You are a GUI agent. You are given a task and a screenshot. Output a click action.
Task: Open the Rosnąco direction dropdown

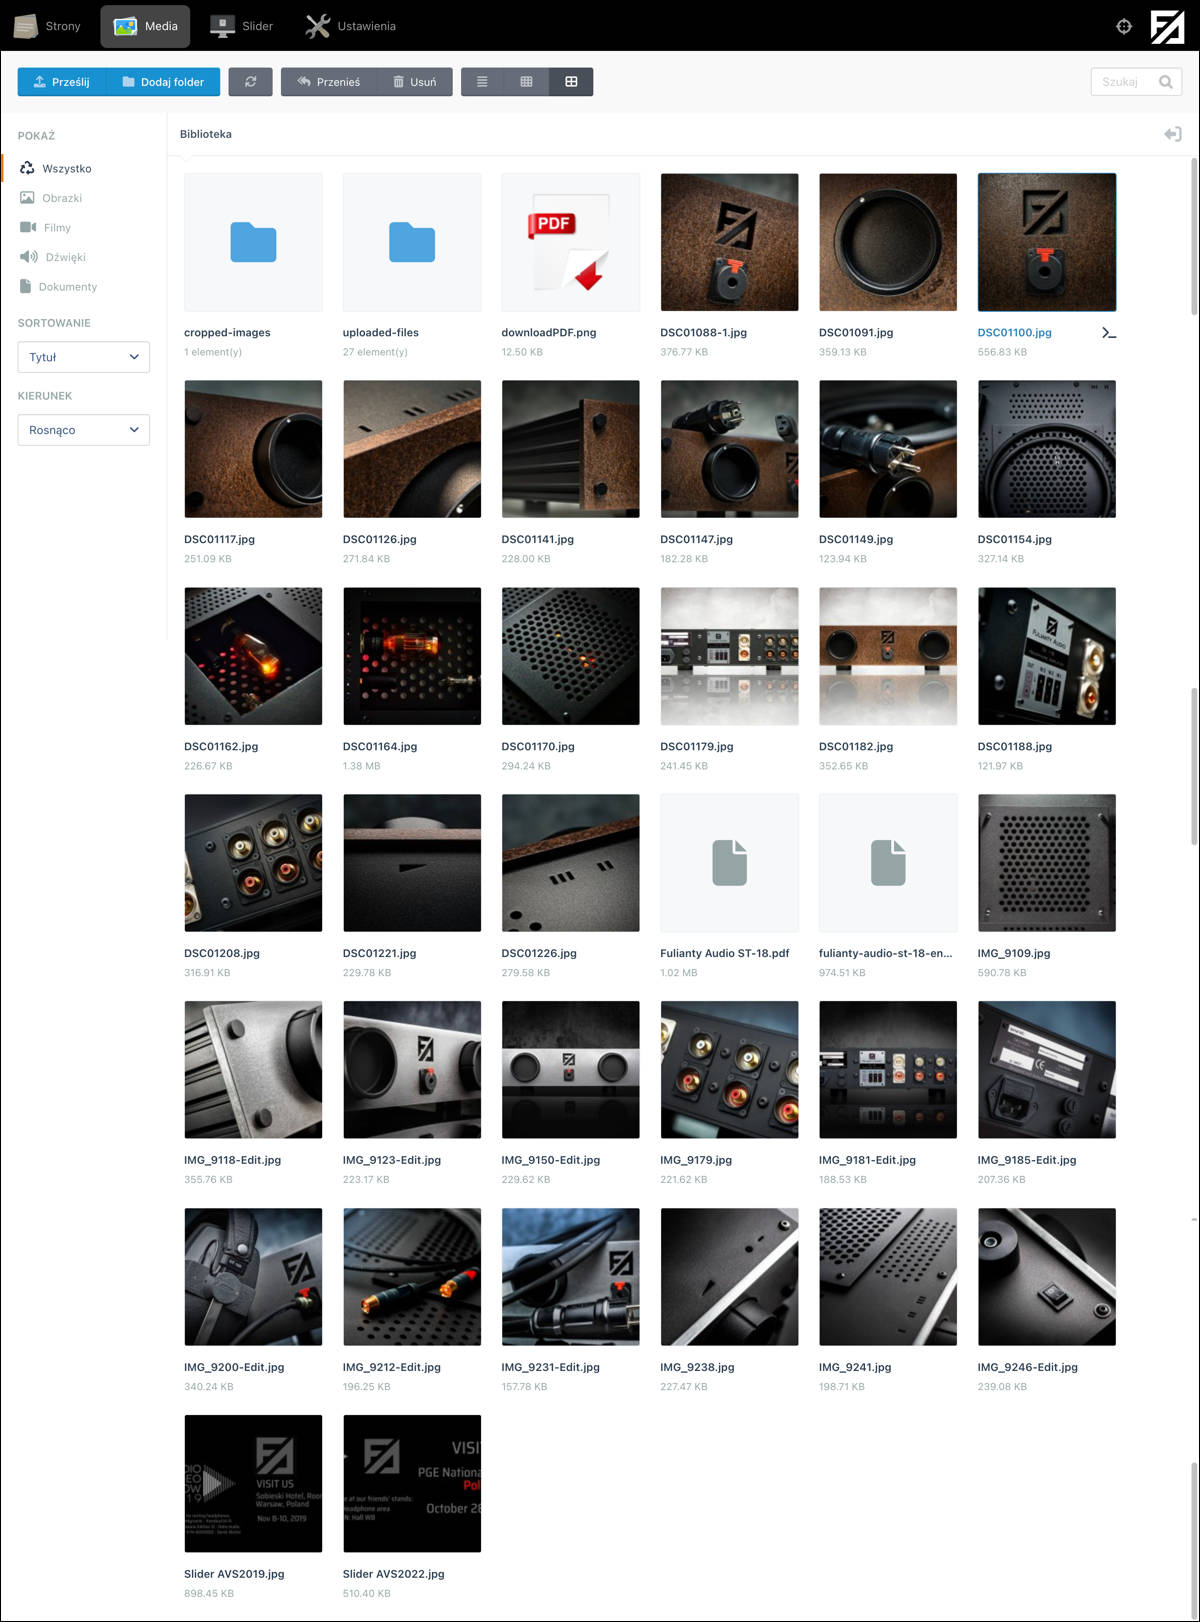tap(84, 430)
